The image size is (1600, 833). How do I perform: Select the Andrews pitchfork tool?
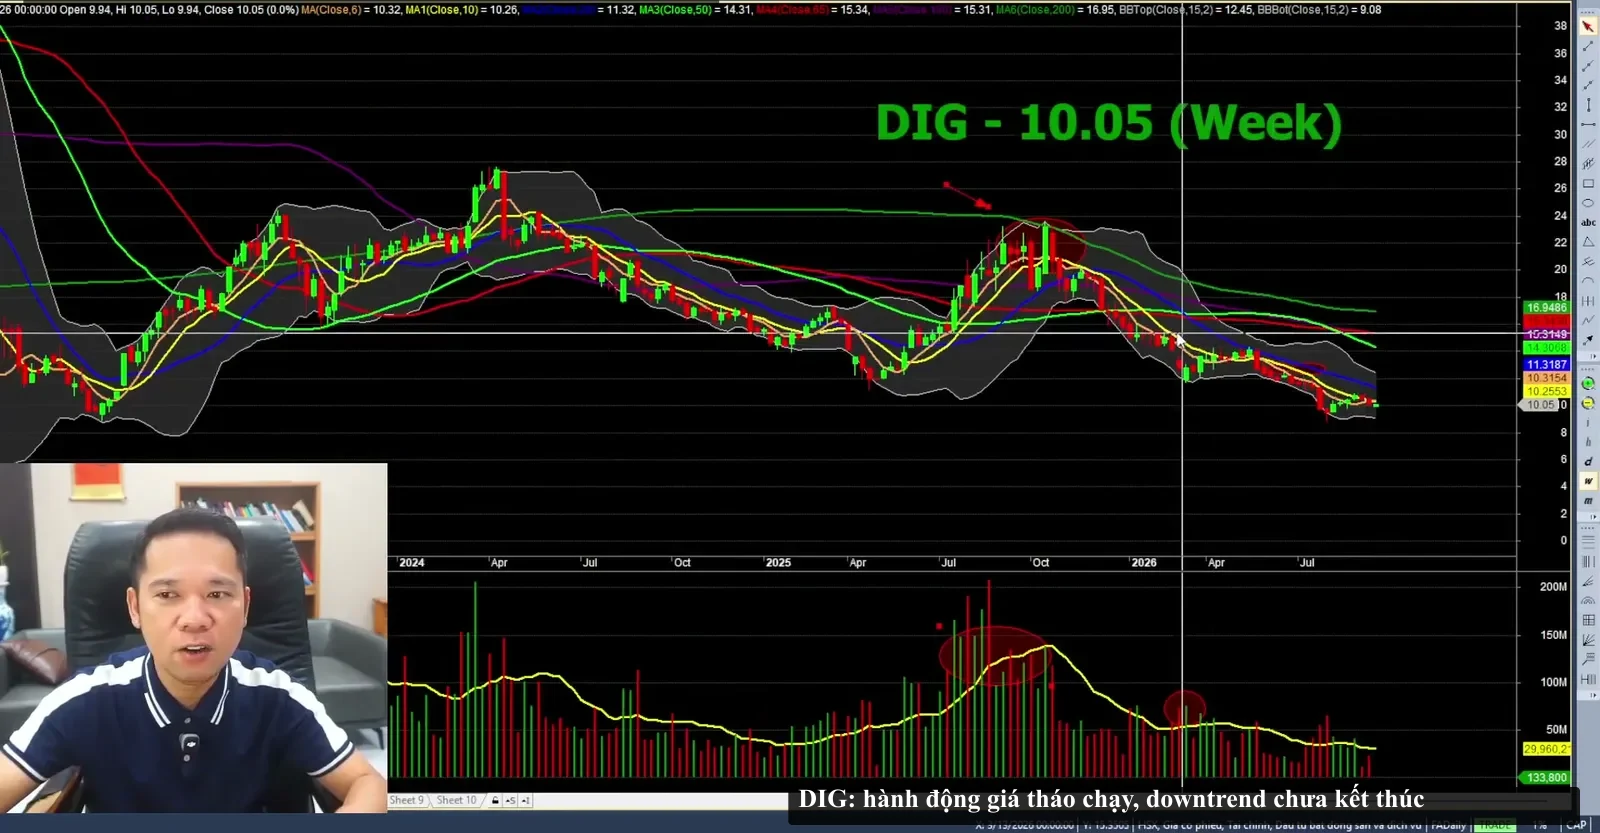[x=1588, y=262]
